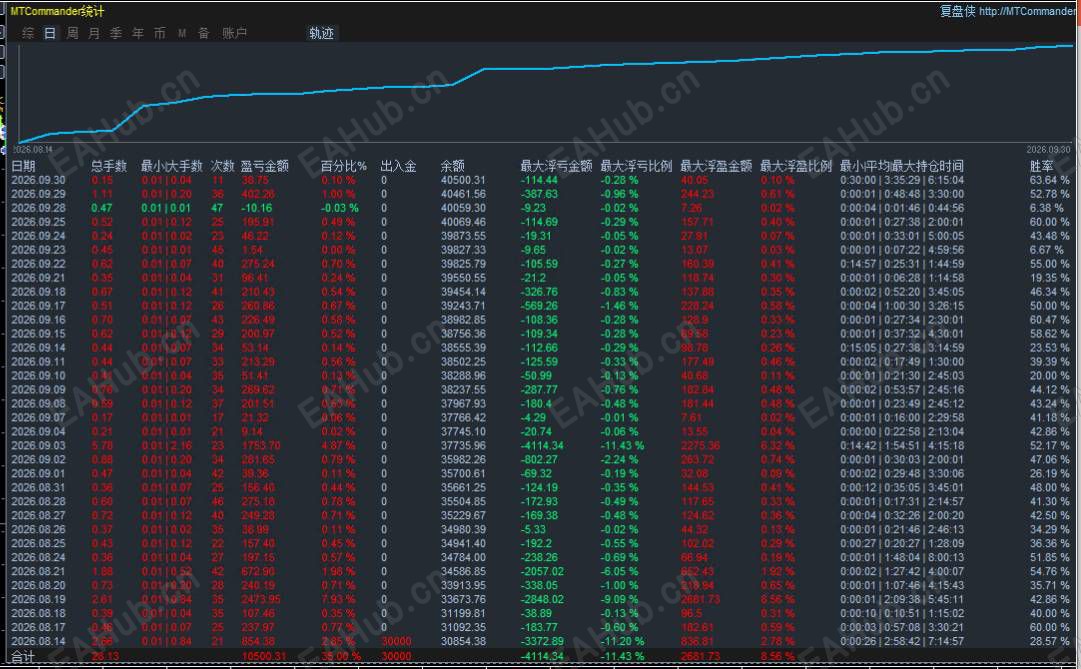Open the 周 weekly tab
The height and width of the screenshot is (669, 1081).
point(72,33)
